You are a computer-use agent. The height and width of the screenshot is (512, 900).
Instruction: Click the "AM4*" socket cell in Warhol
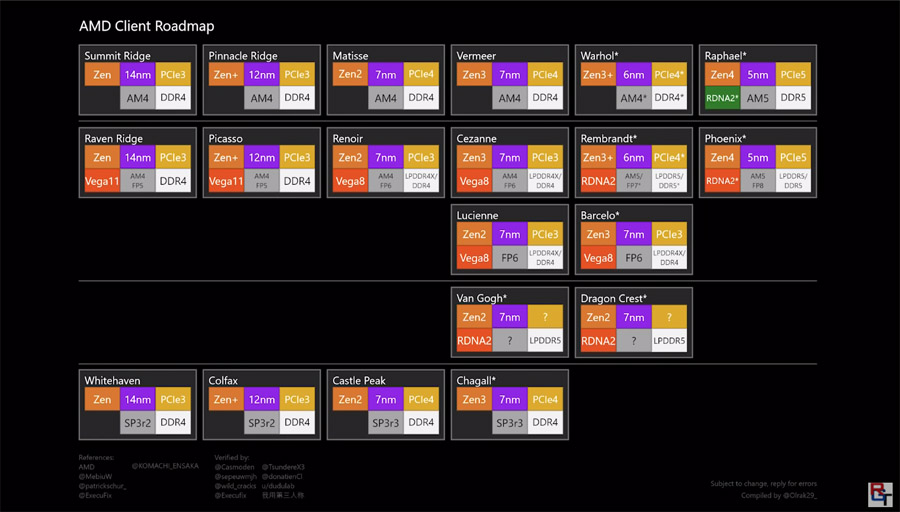634,98
